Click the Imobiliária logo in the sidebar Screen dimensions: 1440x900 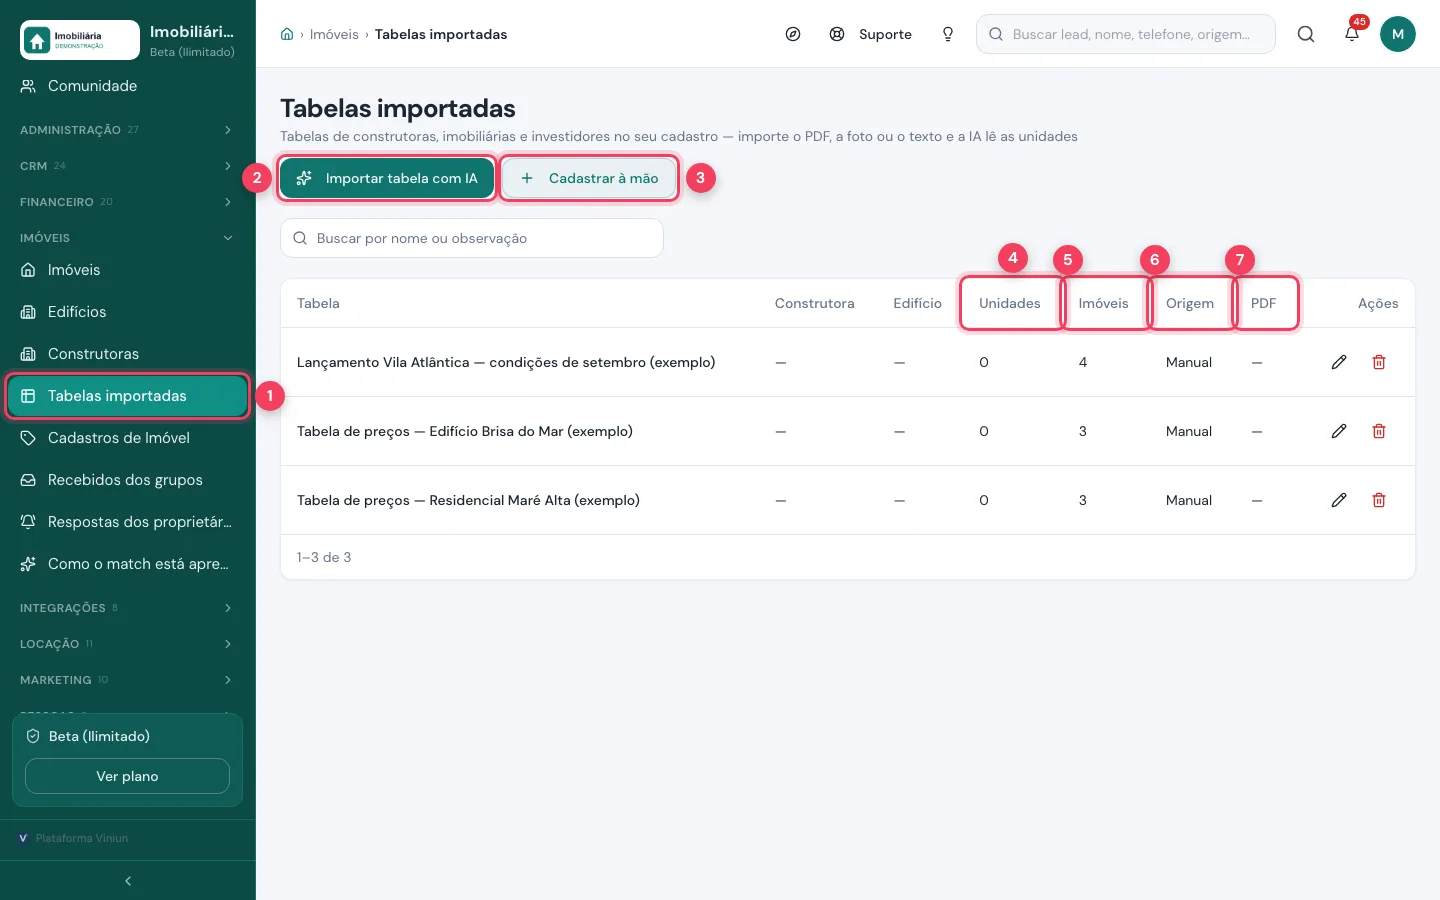coord(80,40)
